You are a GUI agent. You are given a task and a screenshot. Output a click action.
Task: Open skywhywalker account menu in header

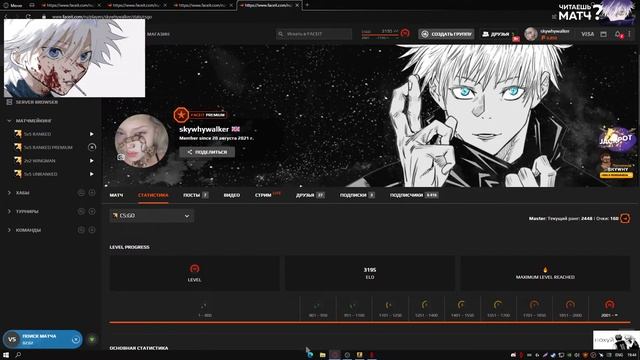click(547, 34)
